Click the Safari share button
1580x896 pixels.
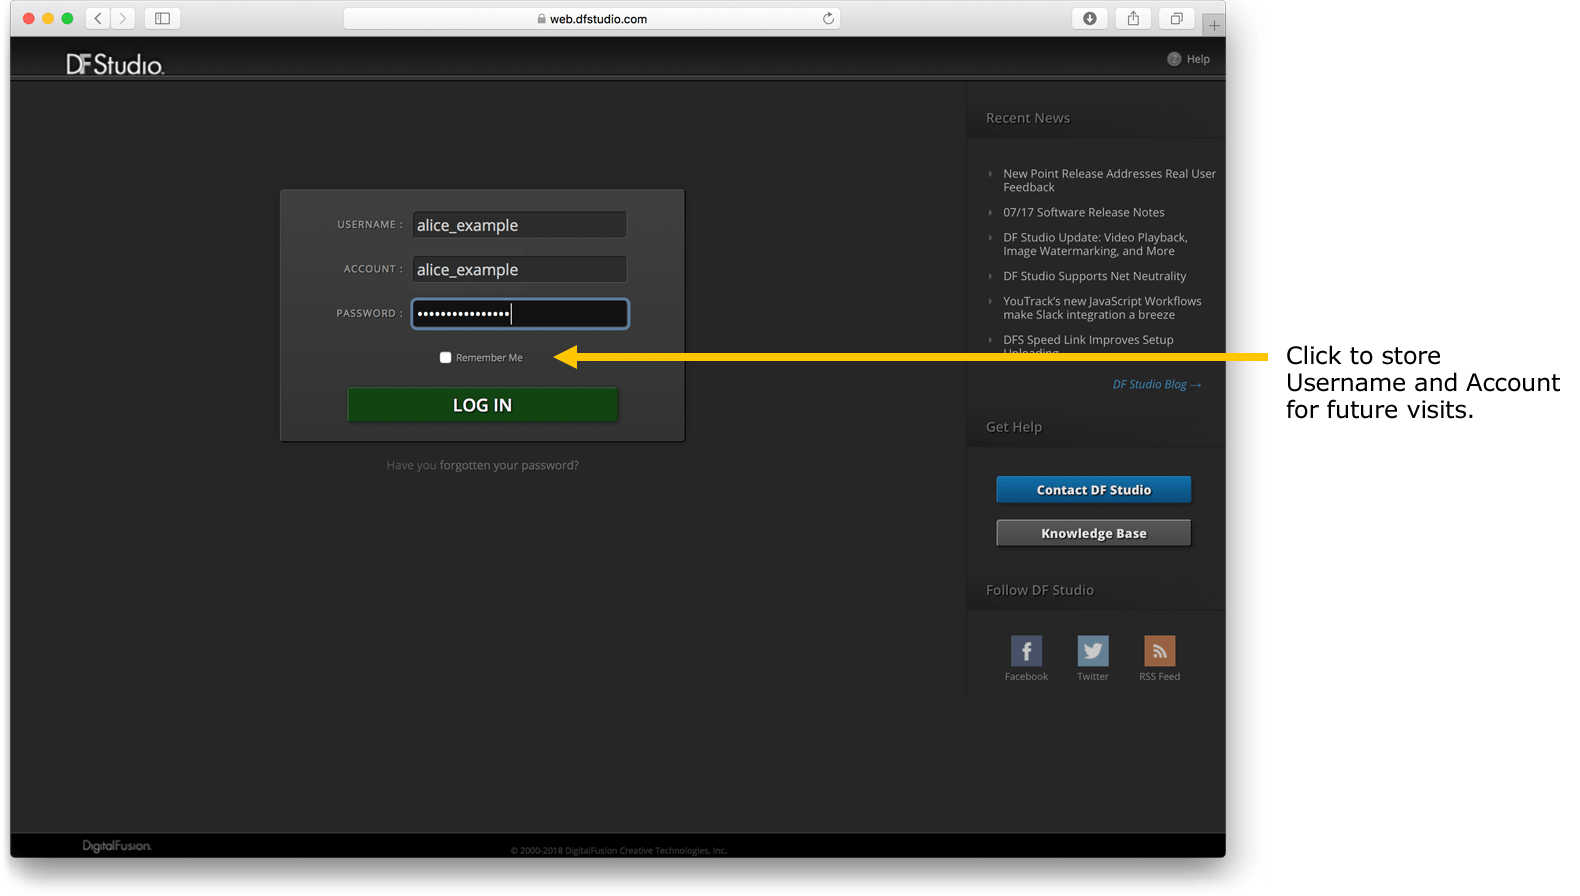pyautogui.click(x=1133, y=18)
